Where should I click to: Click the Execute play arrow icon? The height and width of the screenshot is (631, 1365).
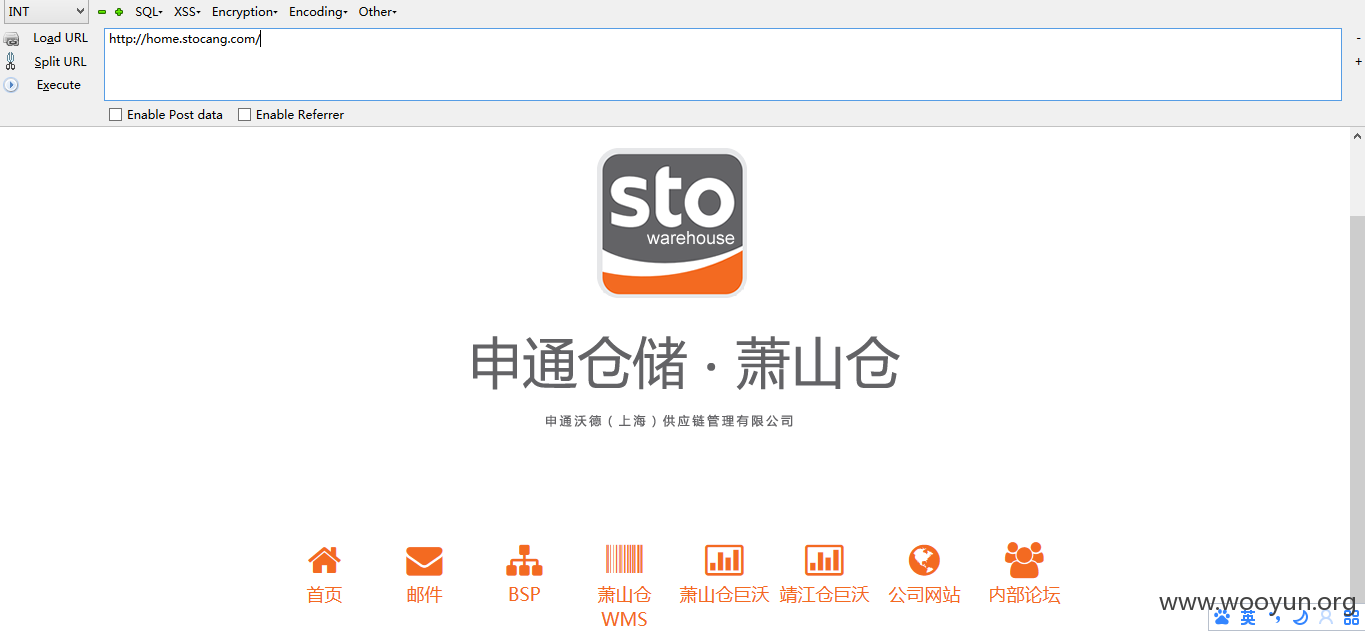pyautogui.click(x=11, y=85)
